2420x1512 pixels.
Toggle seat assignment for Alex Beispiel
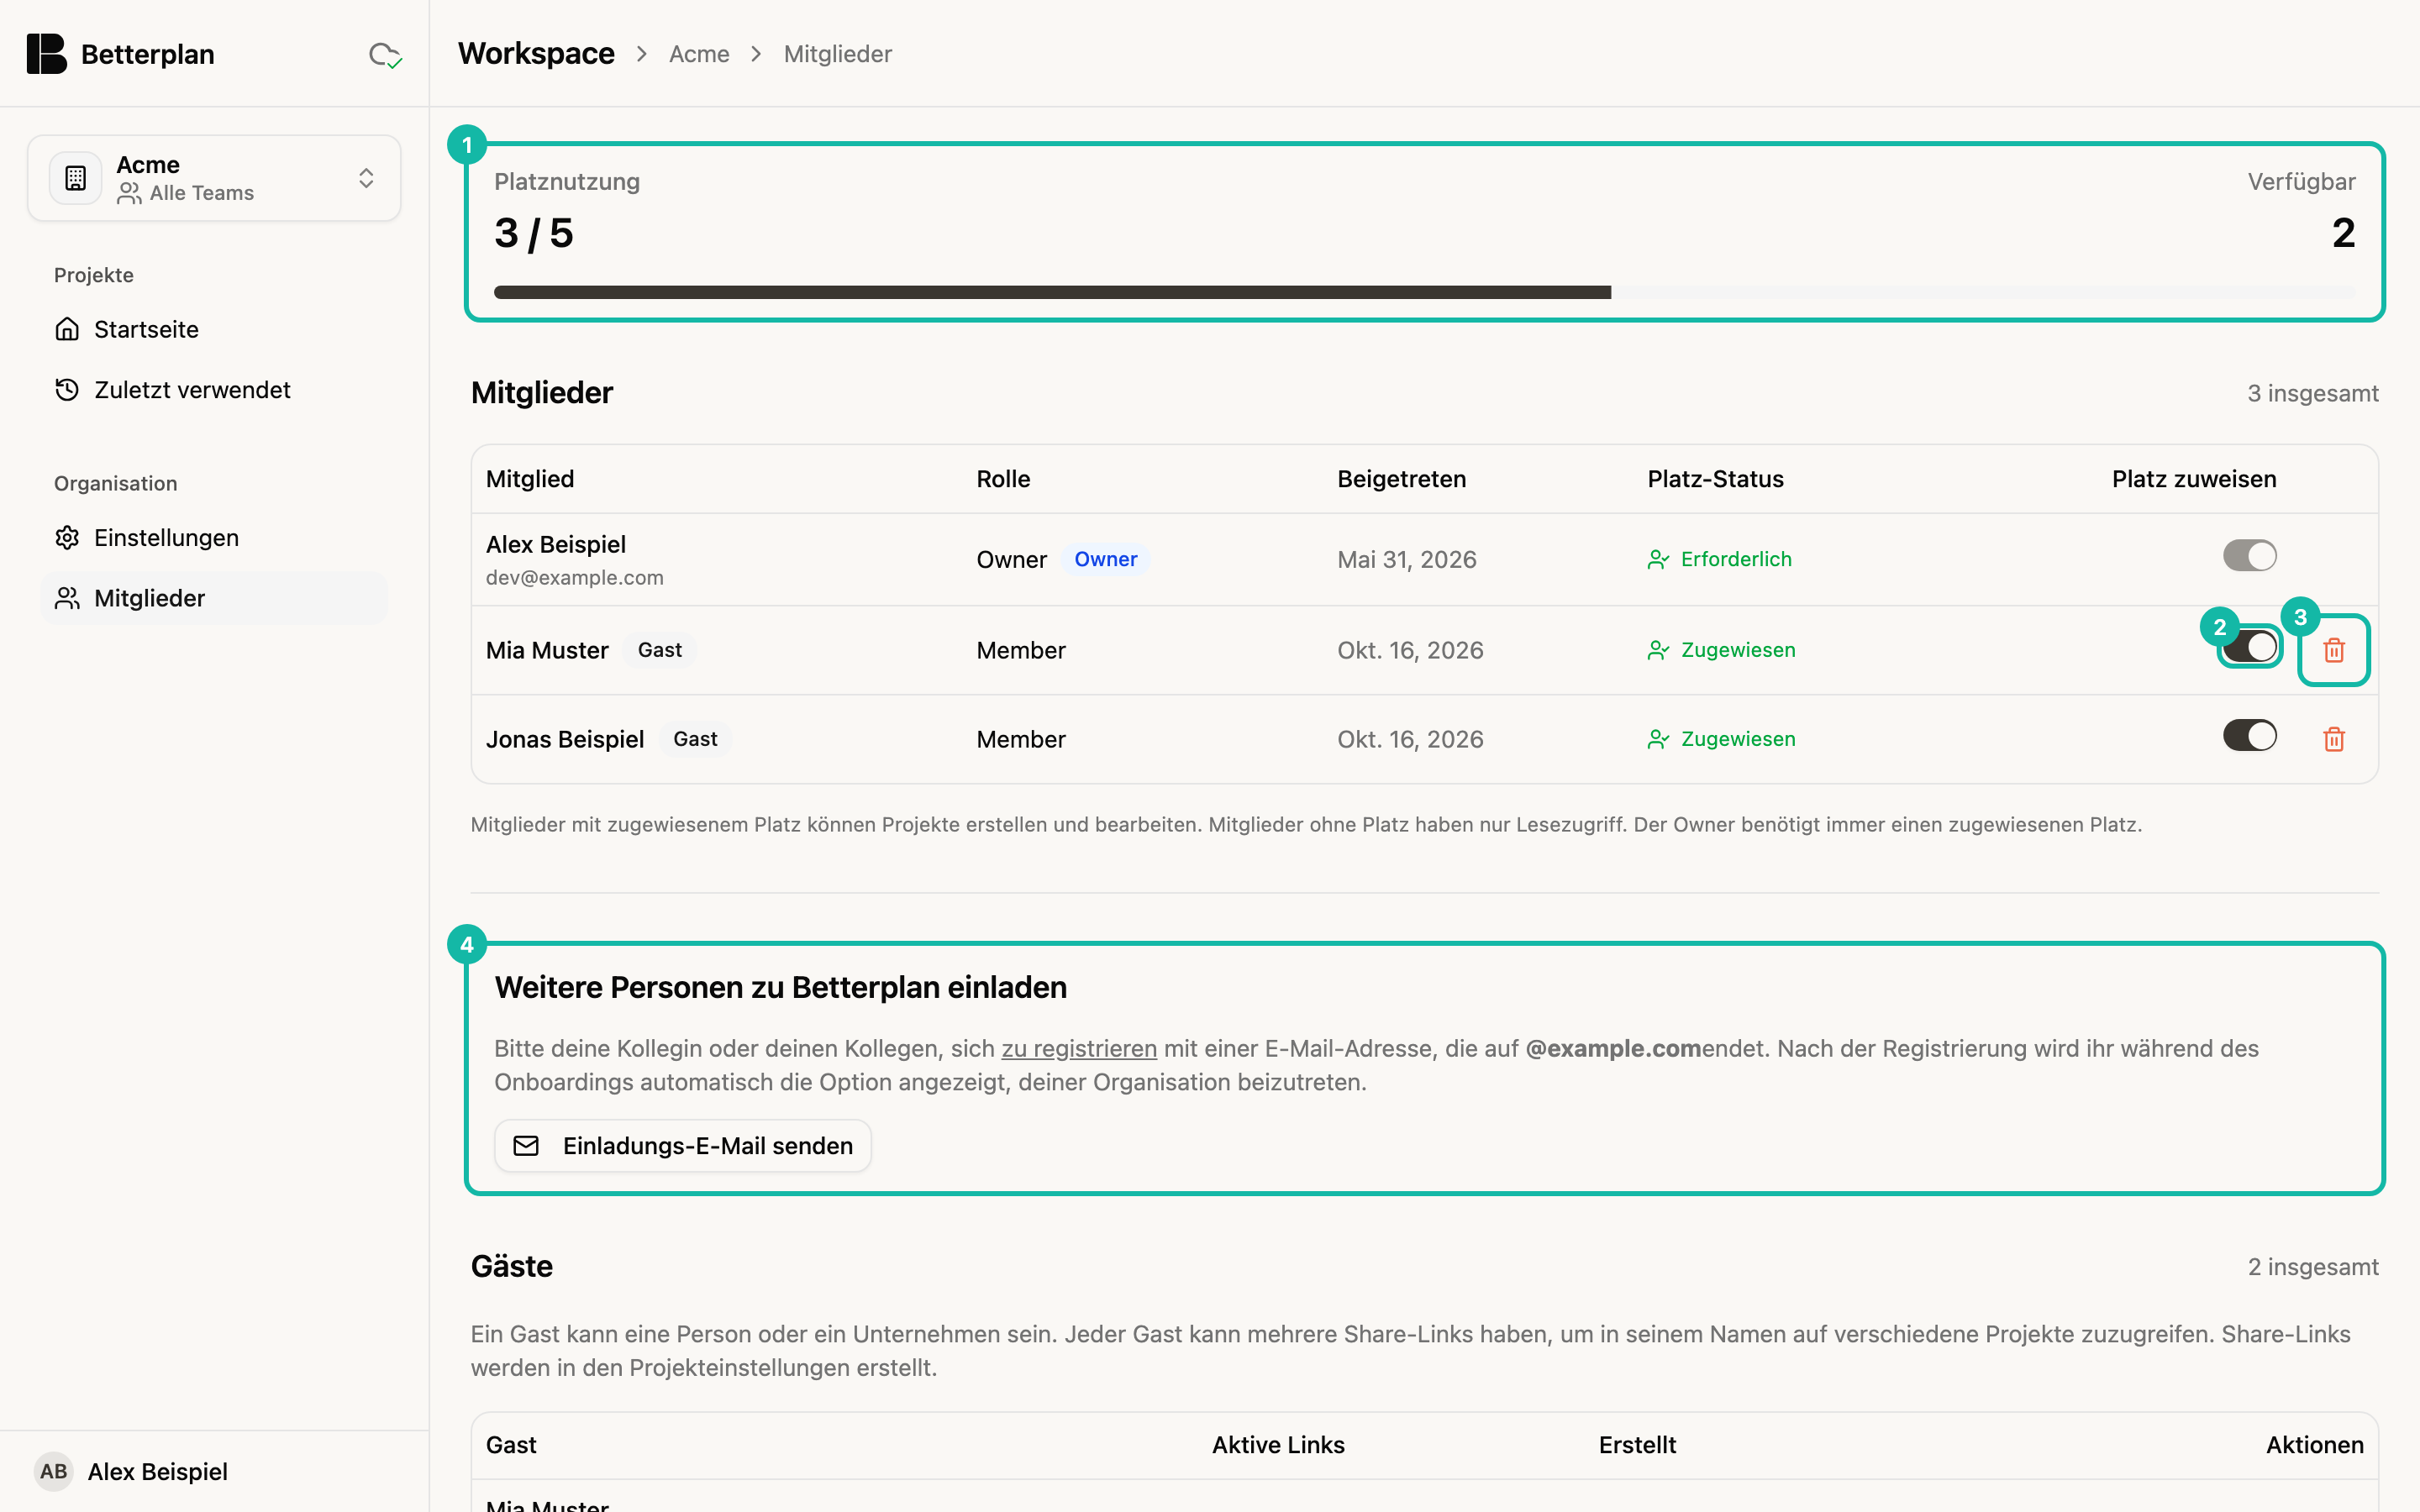pos(2249,556)
